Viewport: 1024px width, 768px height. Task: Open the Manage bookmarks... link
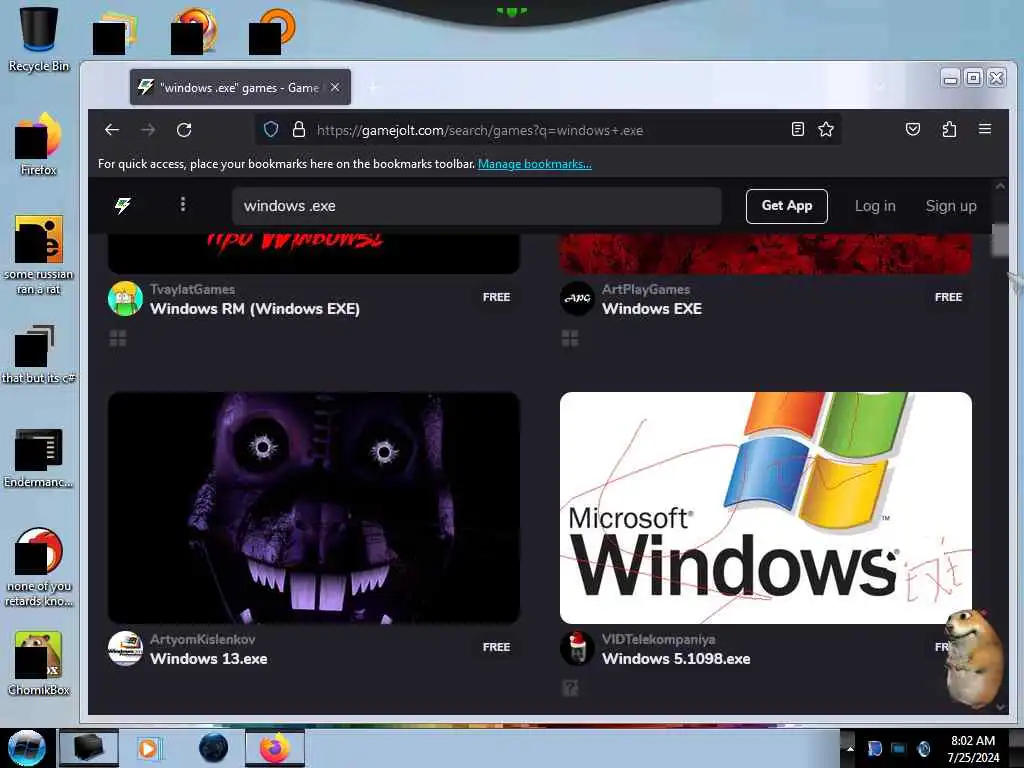coord(535,164)
